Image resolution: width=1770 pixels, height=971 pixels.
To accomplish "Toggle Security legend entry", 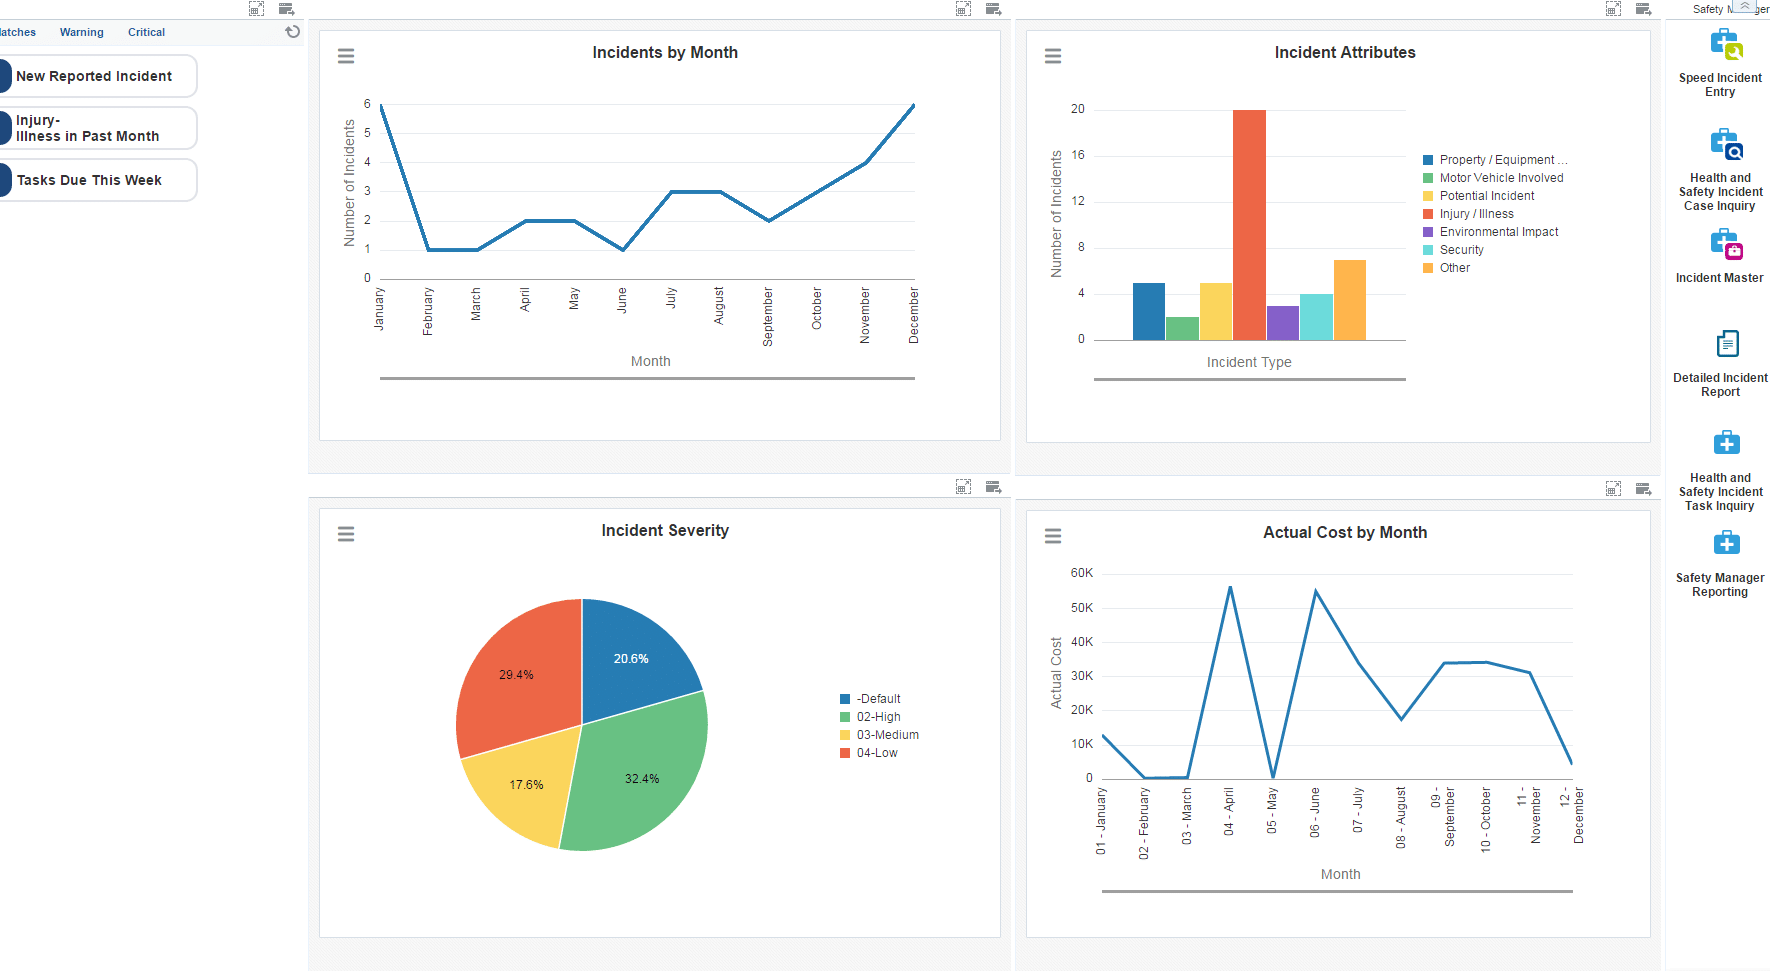I will 1454,250.
